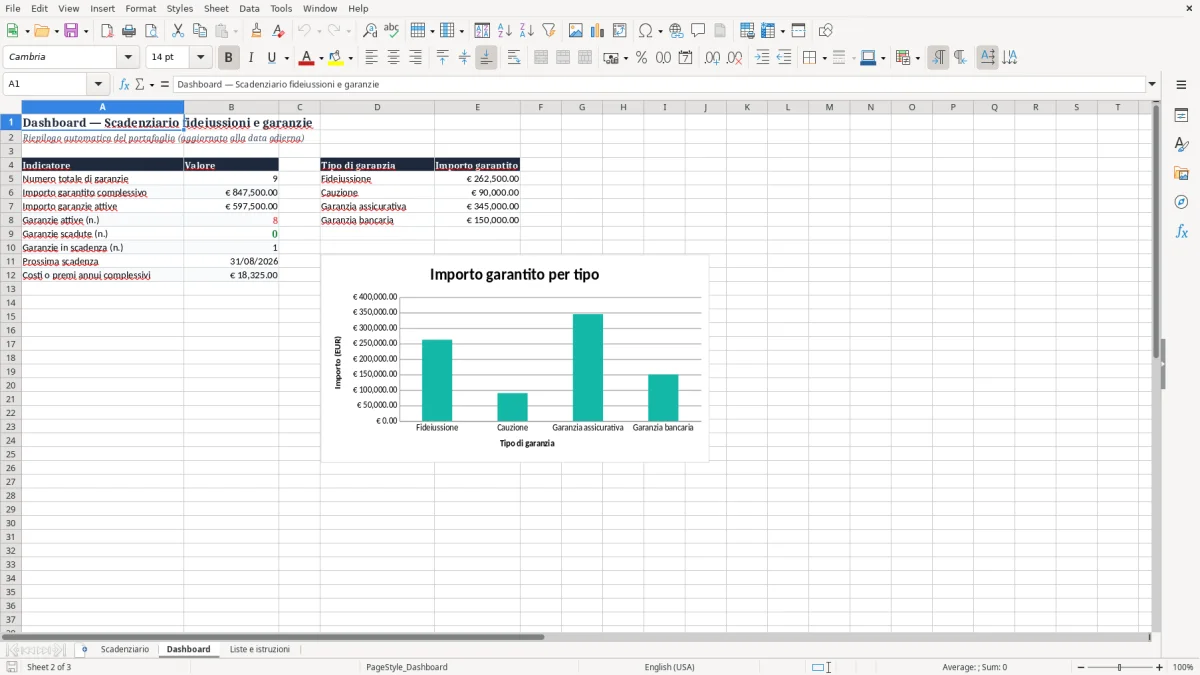Apply the yellow background color swatch

[x=337, y=58]
